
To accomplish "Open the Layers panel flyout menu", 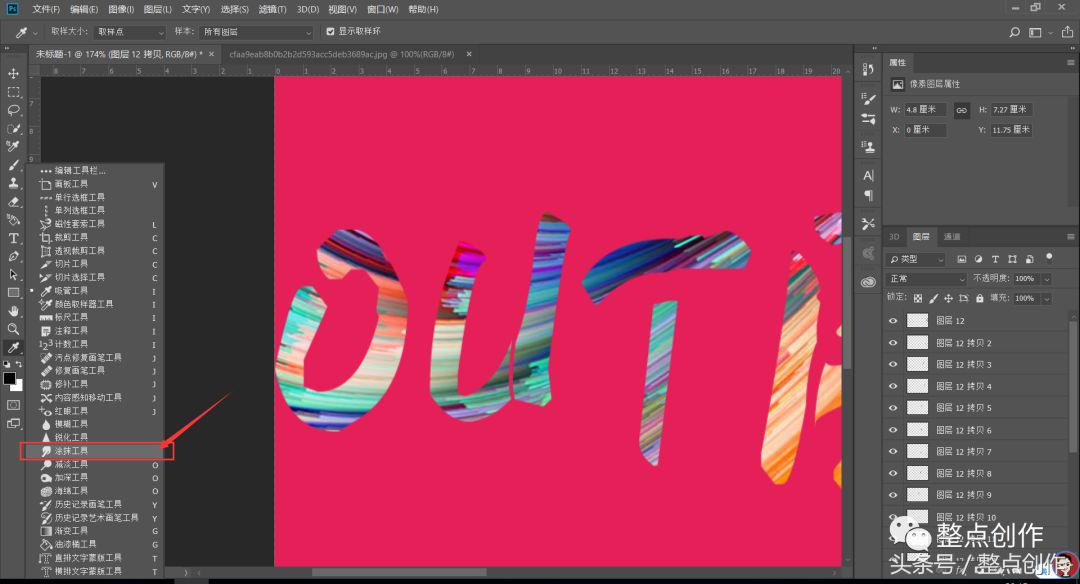I will [x=1070, y=237].
